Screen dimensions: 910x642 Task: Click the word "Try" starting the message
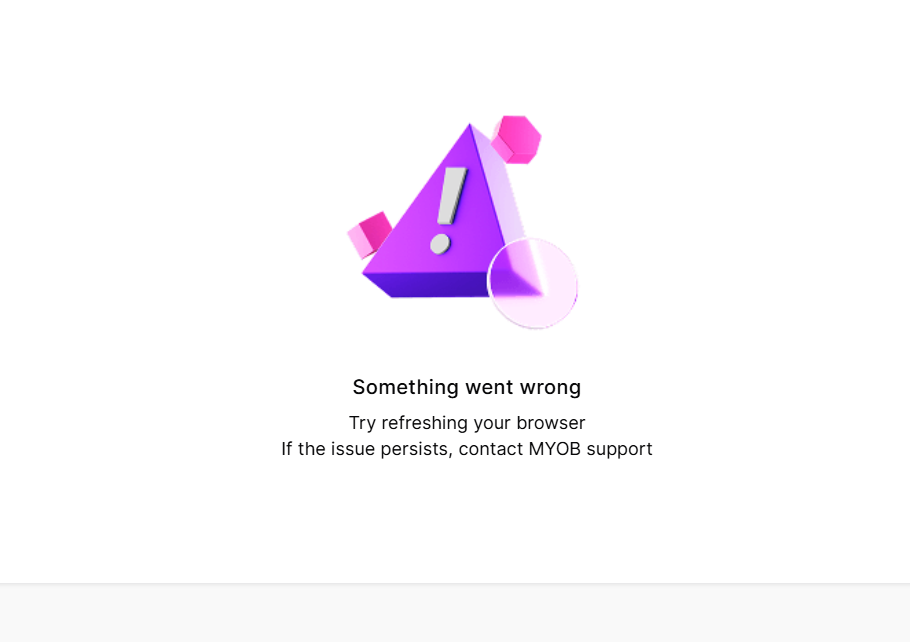point(362,424)
